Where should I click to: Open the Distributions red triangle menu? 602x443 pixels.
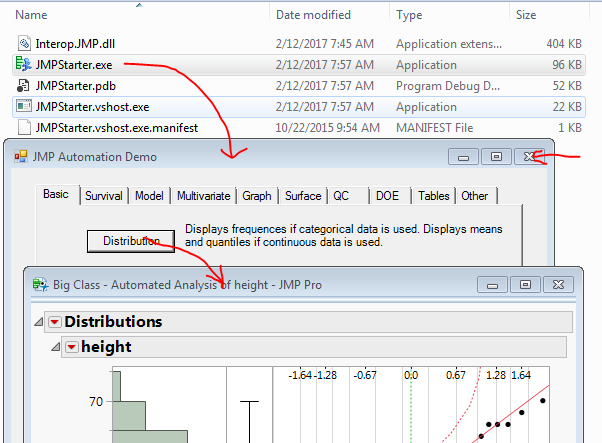point(55,322)
